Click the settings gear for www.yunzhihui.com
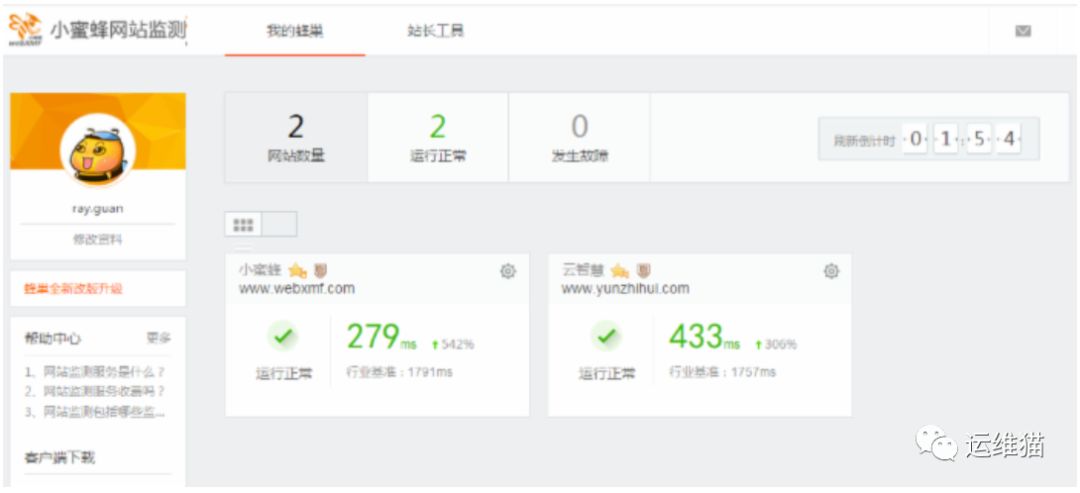The width and height of the screenshot is (1080, 493). (x=831, y=271)
